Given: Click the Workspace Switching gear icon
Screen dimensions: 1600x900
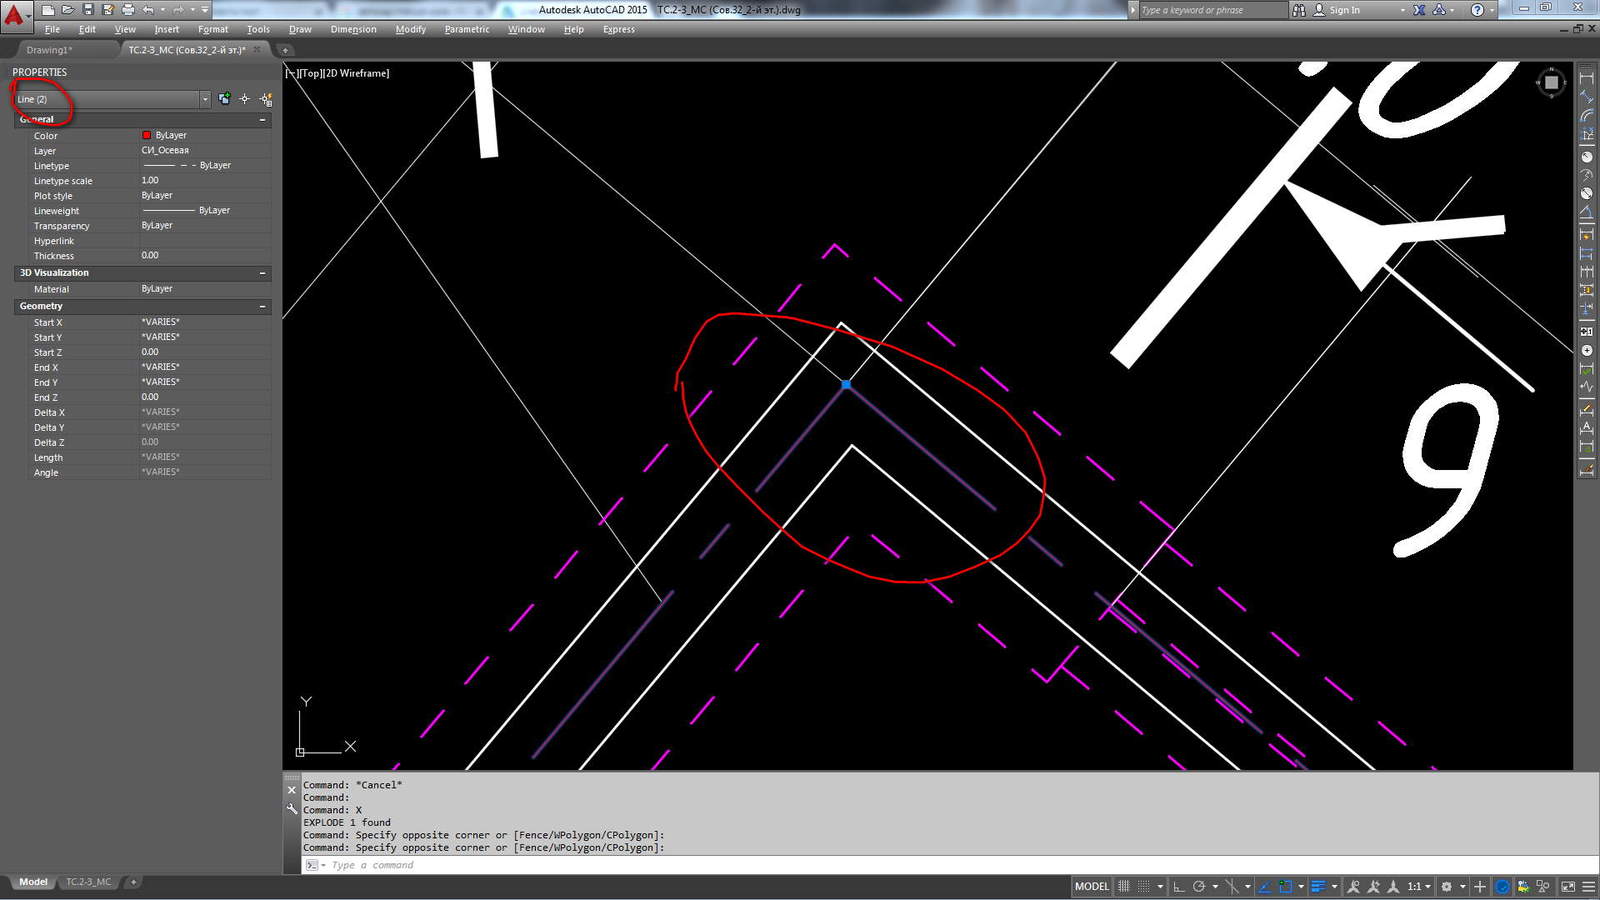Looking at the screenshot, I should (x=1446, y=887).
